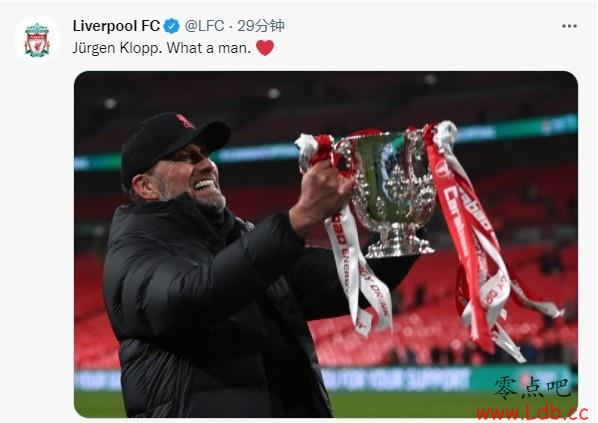The width and height of the screenshot is (598, 423).
Task: Open the tweet via 29分钟 timestamp
Action: 261,26
